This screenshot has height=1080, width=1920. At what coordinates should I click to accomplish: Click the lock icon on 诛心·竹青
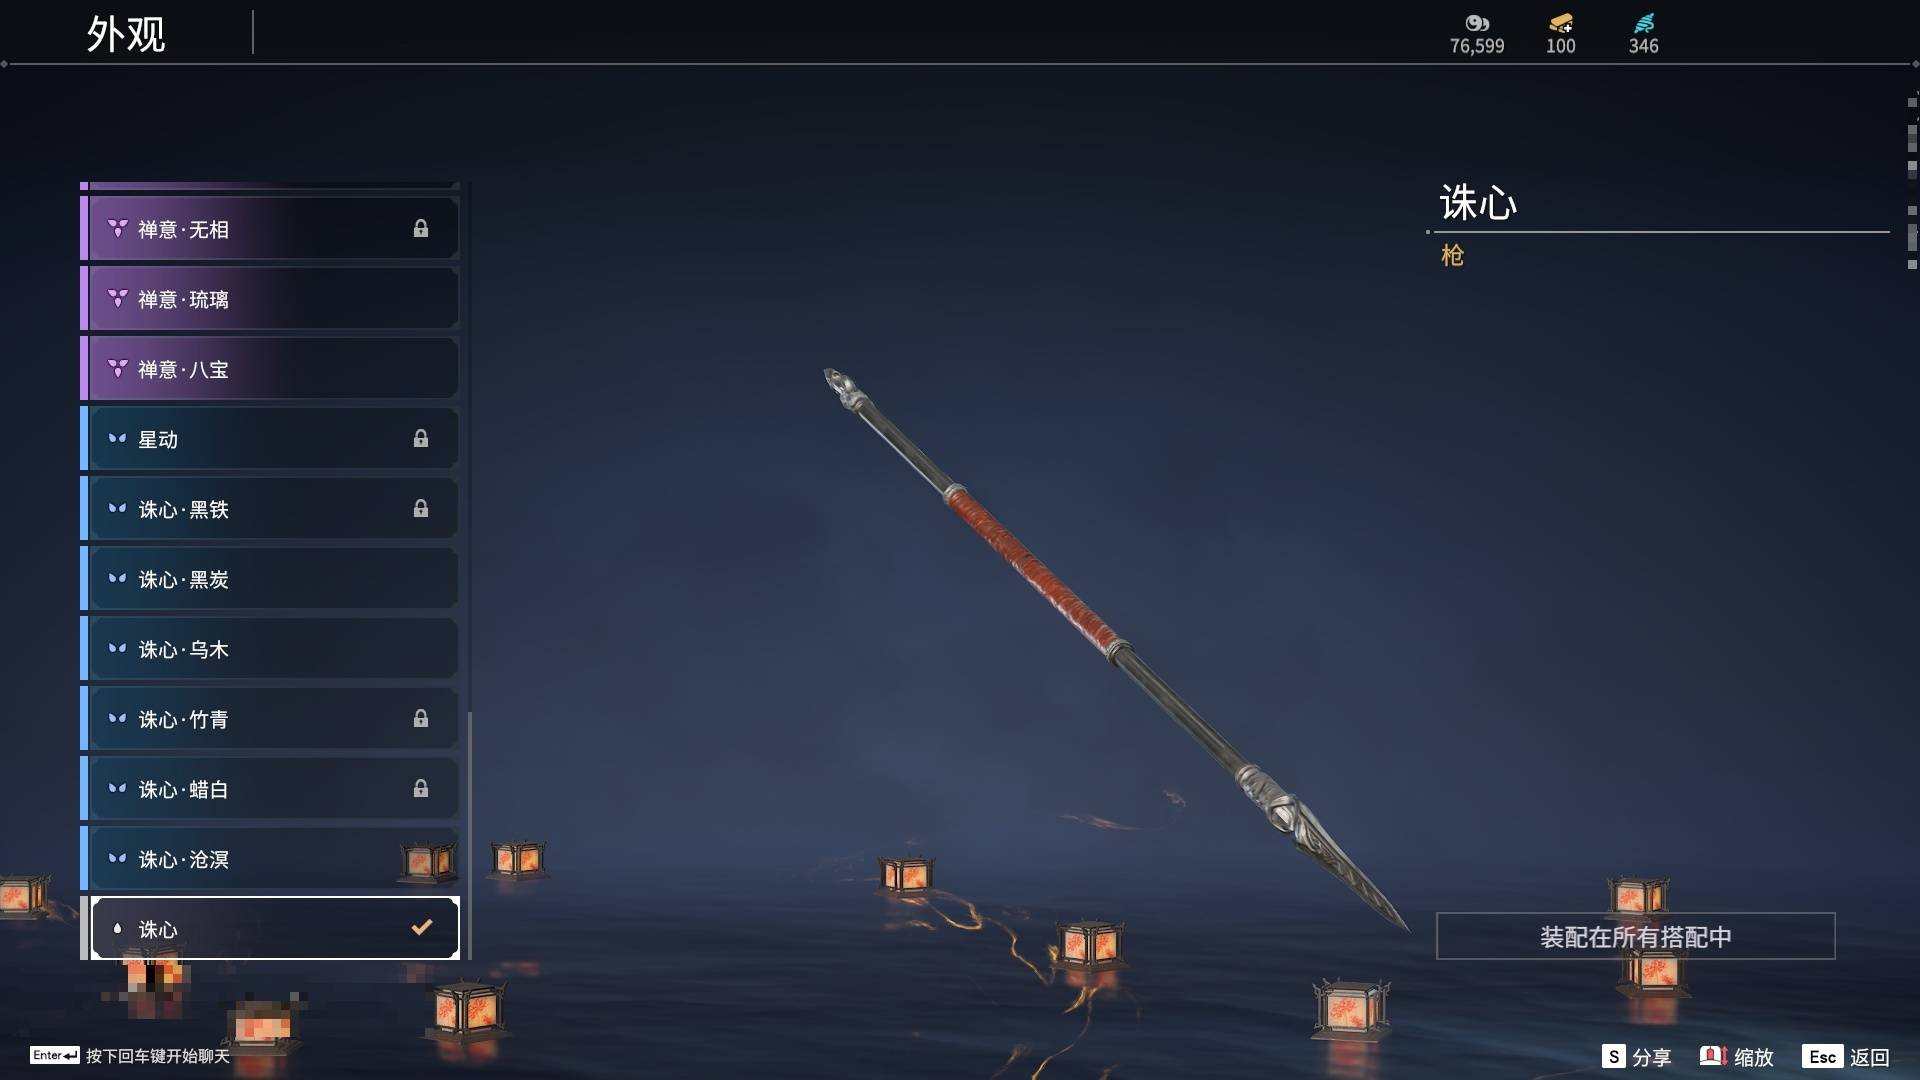coord(421,719)
